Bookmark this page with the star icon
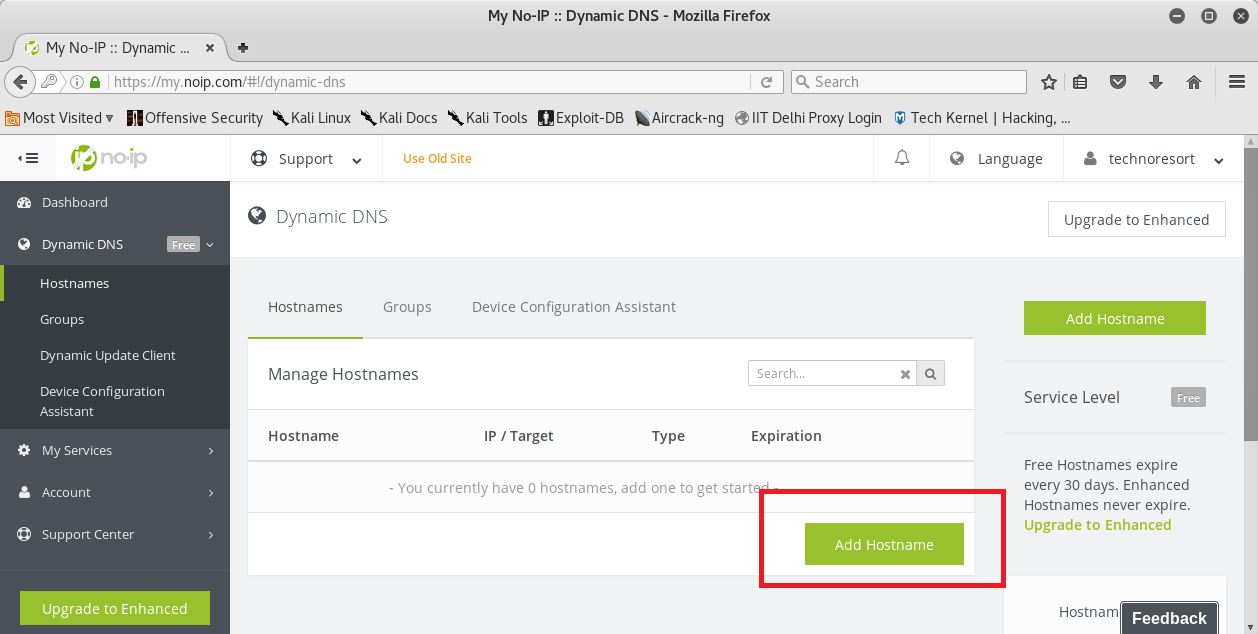1258x634 pixels. point(1048,82)
